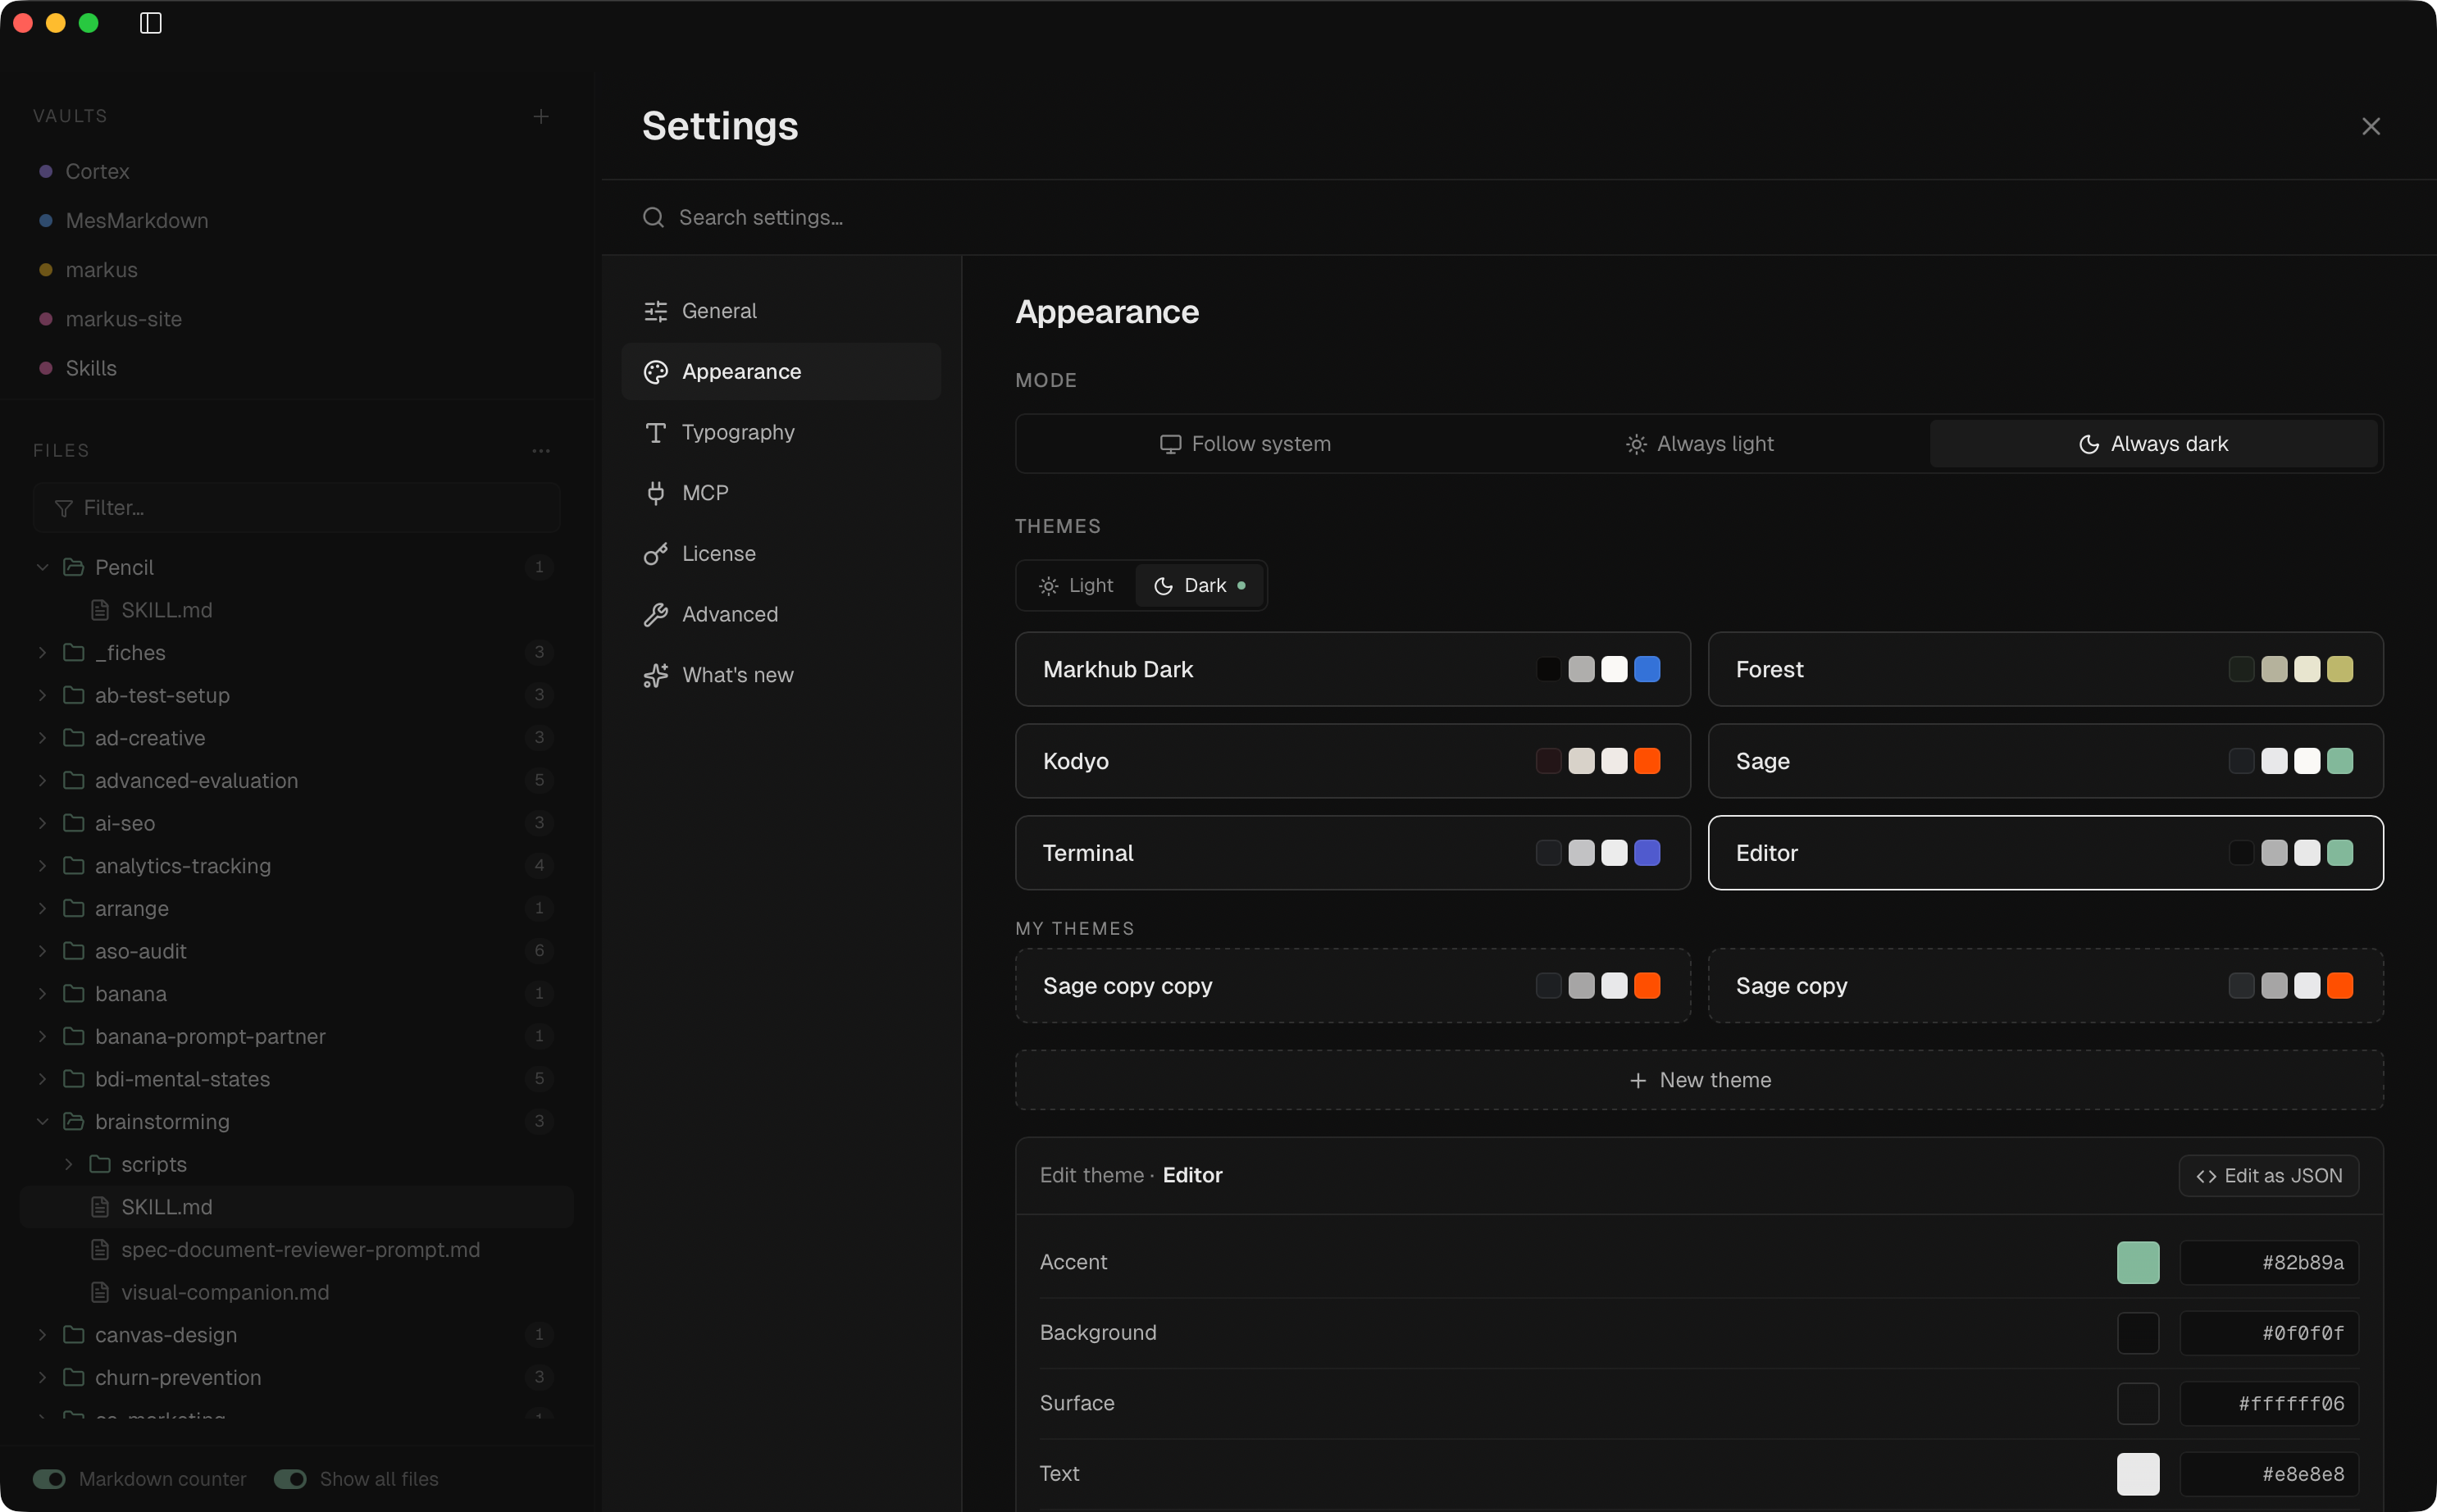Click the Cortex vault color dot

tap(46, 171)
